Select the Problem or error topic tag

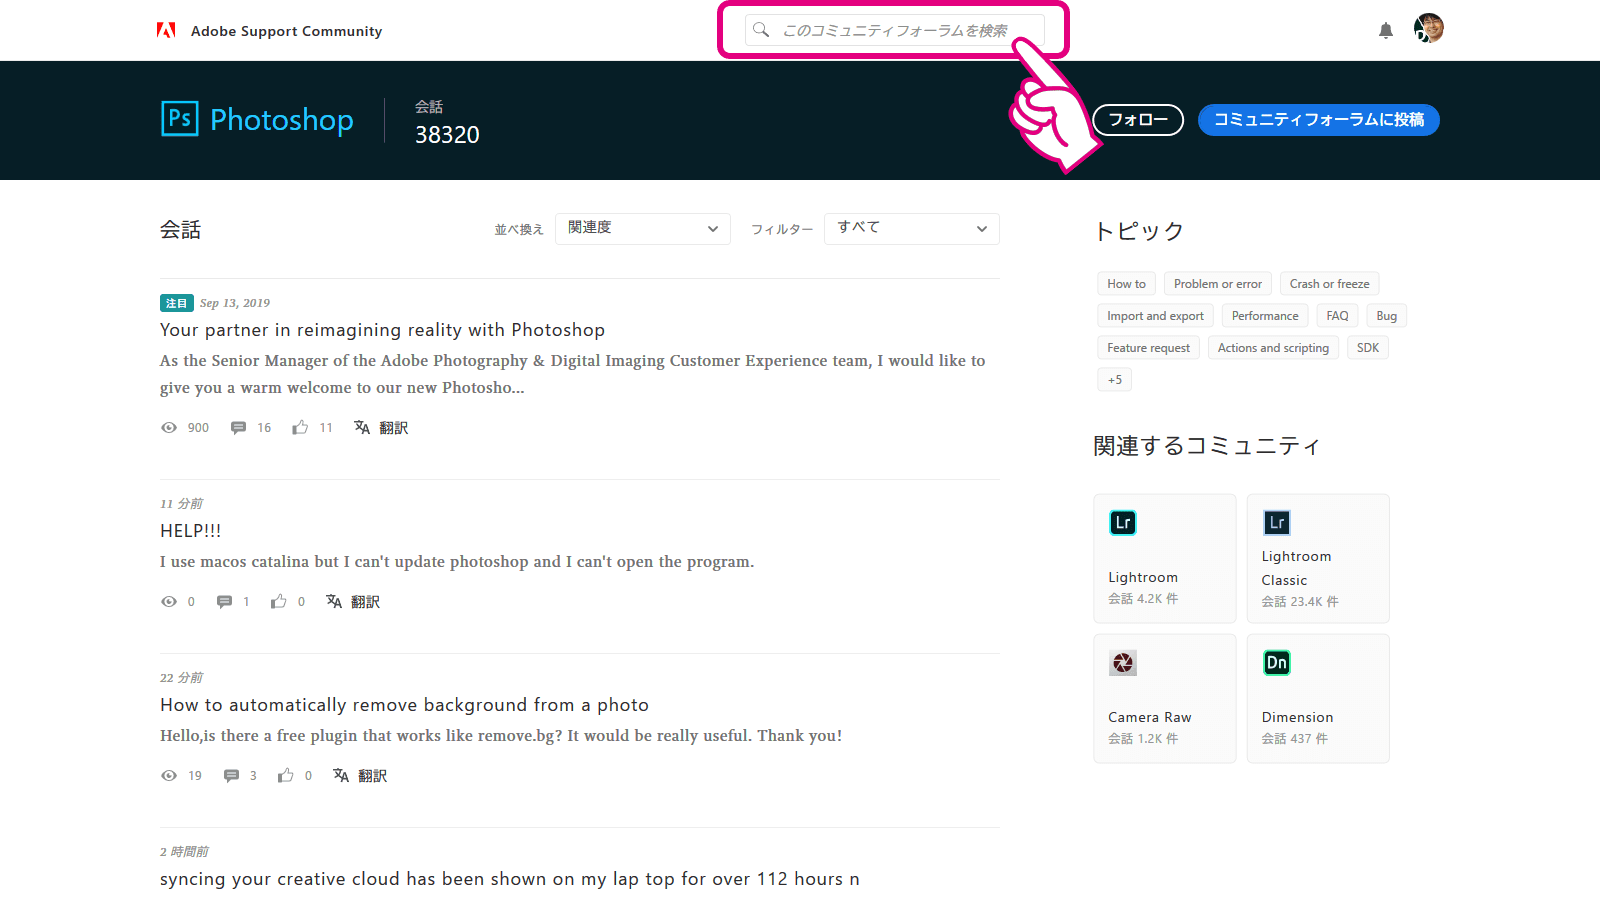tap(1218, 284)
